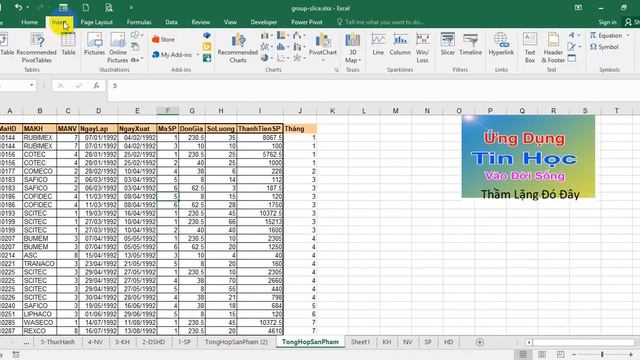This screenshot has width=640, height=360.
Task: Switch to Normal view in status bar
Action: click(523, 354)
